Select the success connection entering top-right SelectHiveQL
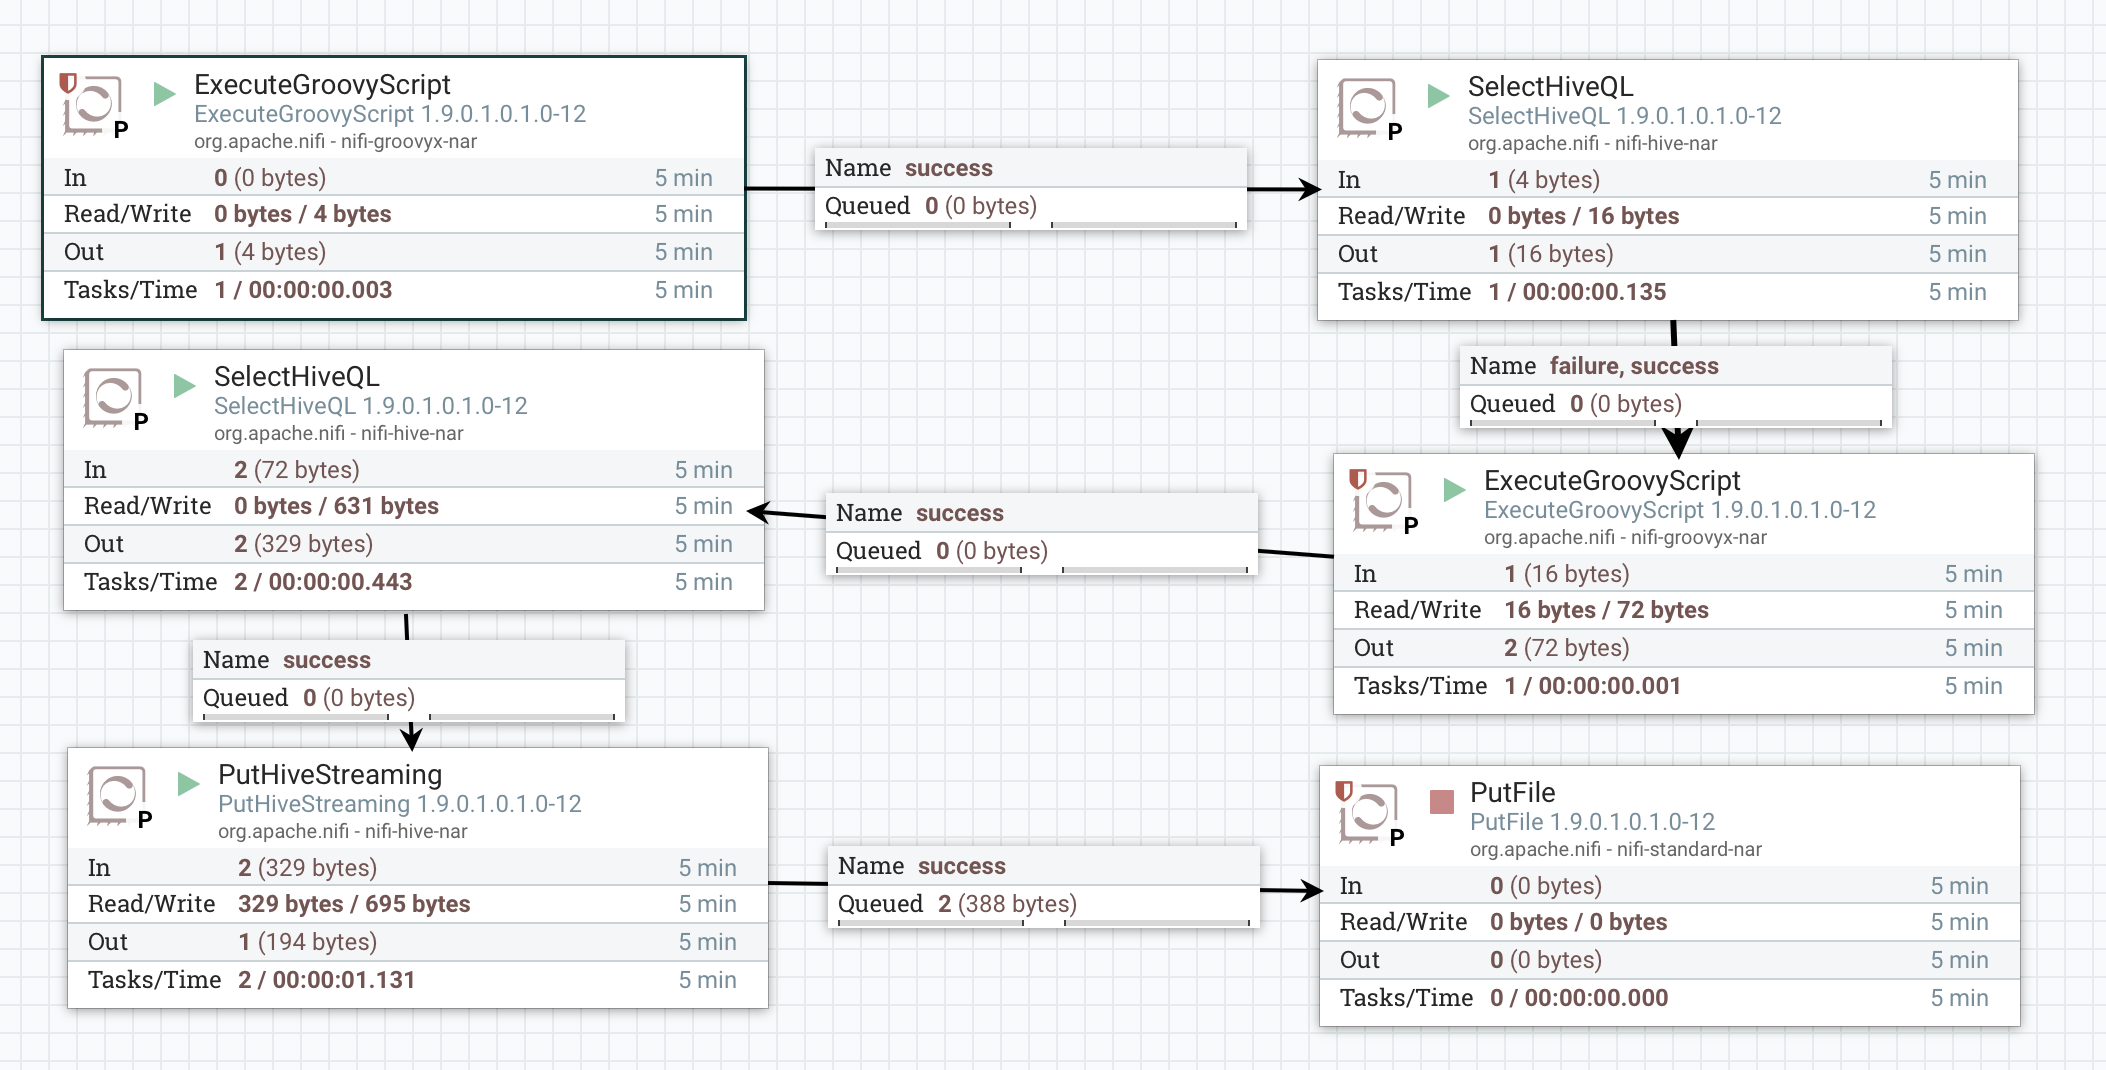 (1031, 187)
